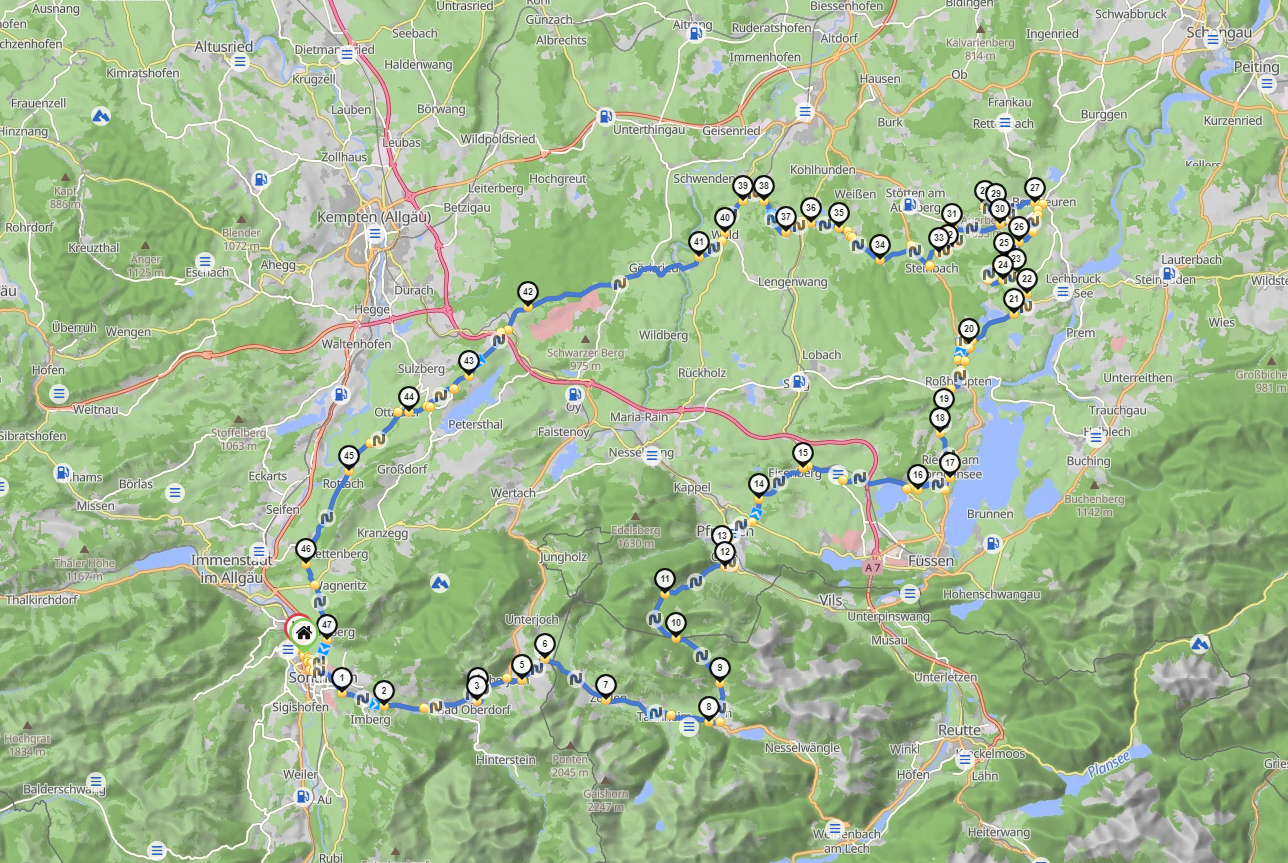The width and height of the screenshot is (1288, 863).
Task: Select waypoint 7 on the route
Action: (x=605, y=685)
